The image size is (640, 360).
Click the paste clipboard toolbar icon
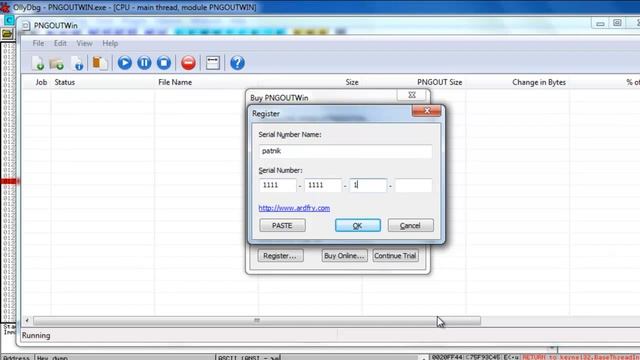point(100,63)
